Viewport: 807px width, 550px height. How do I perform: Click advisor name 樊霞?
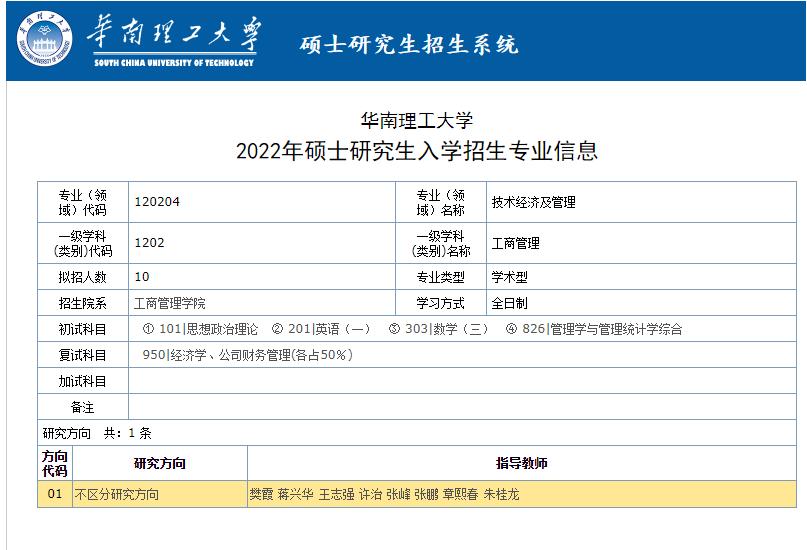261,494
